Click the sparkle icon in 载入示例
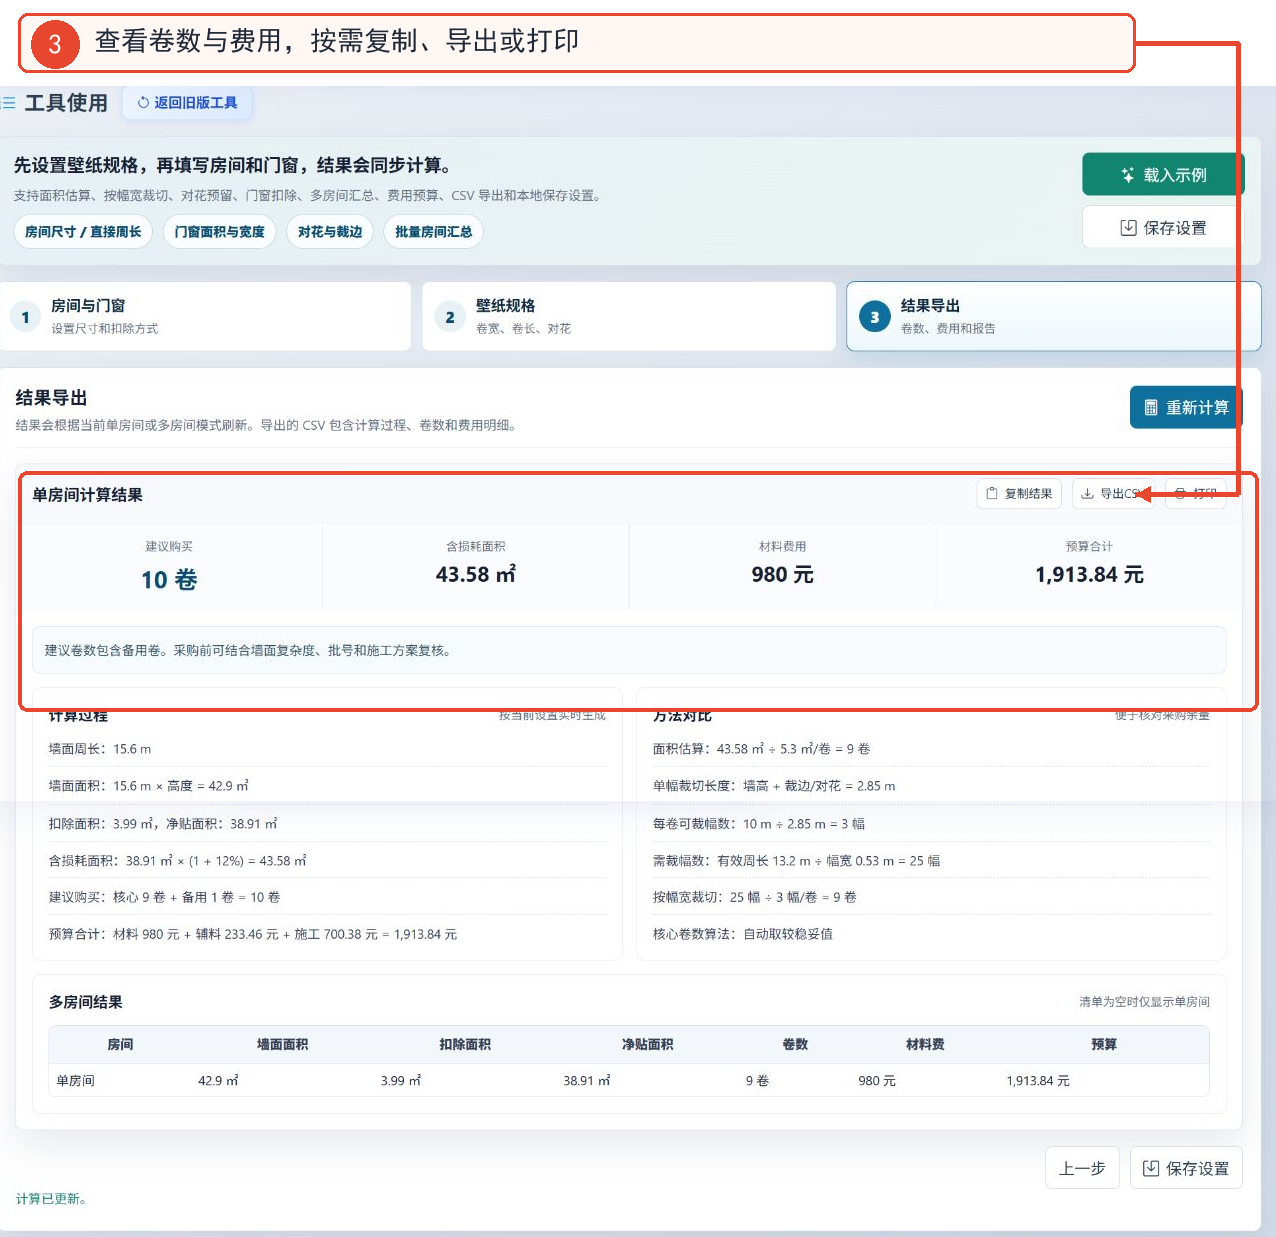This screenshot has height=1237, width=1276. pos(1127,175)
